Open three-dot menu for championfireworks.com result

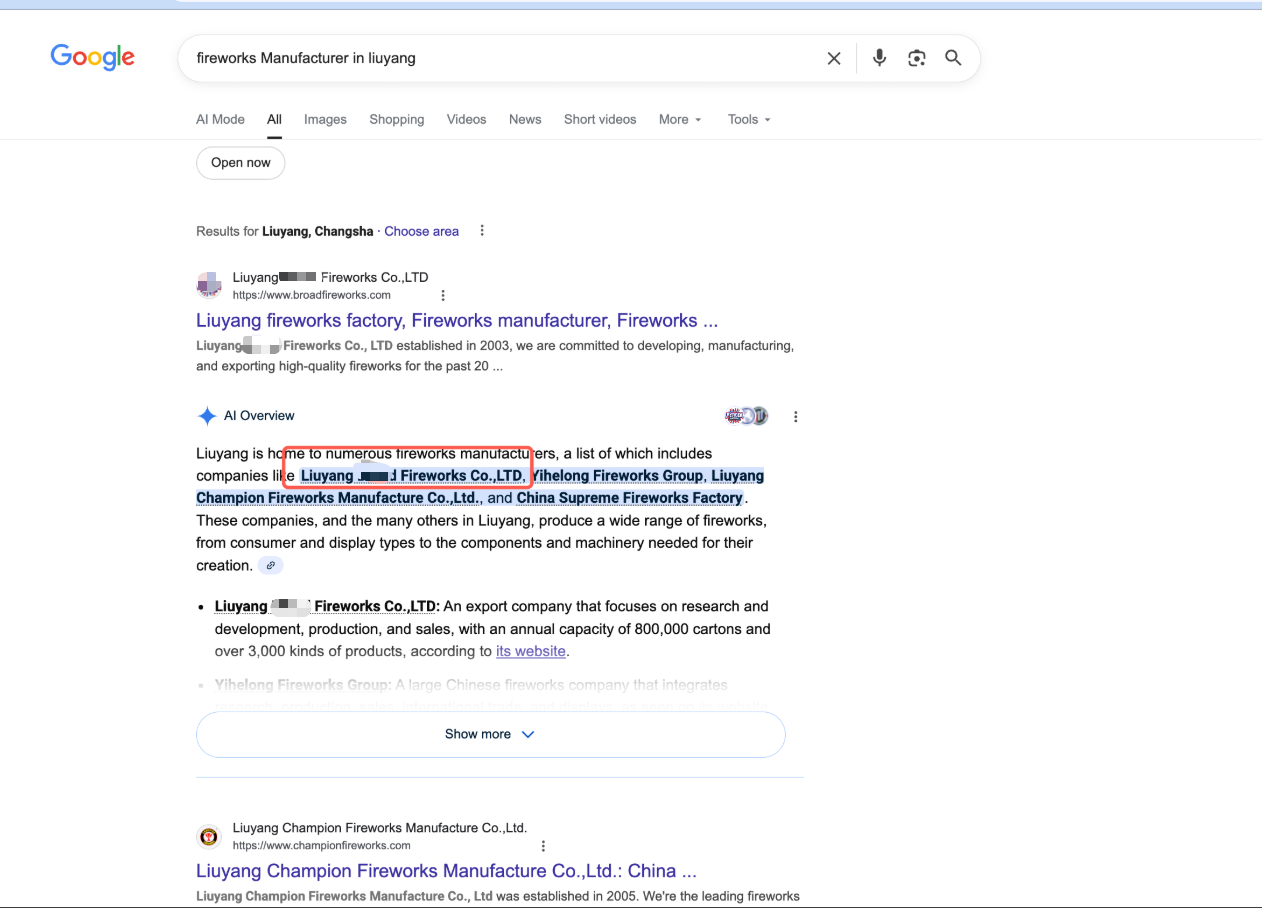tap(543, 846)
